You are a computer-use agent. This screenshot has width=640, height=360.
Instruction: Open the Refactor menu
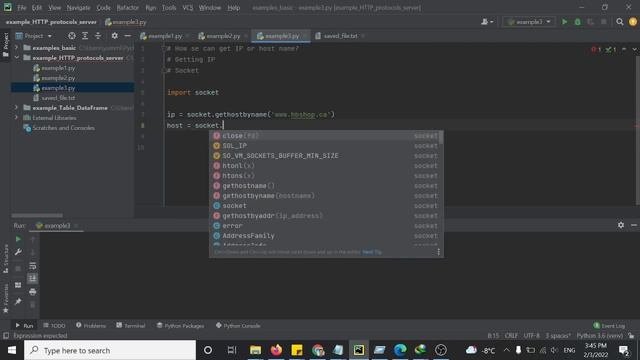tap(128, 8)
